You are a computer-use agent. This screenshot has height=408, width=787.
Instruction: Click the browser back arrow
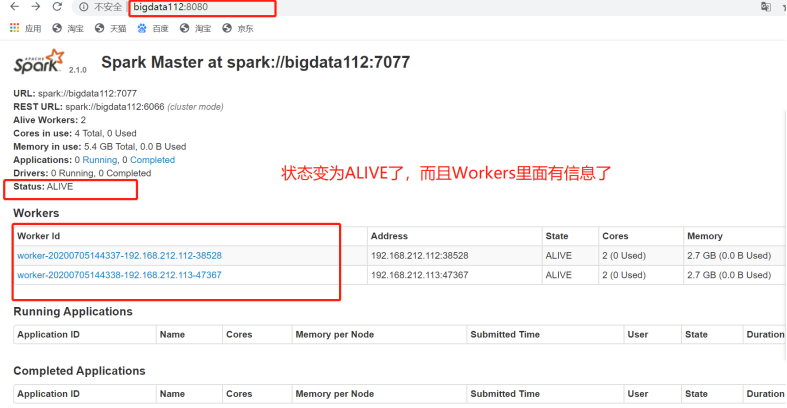[x=15, y=7]
